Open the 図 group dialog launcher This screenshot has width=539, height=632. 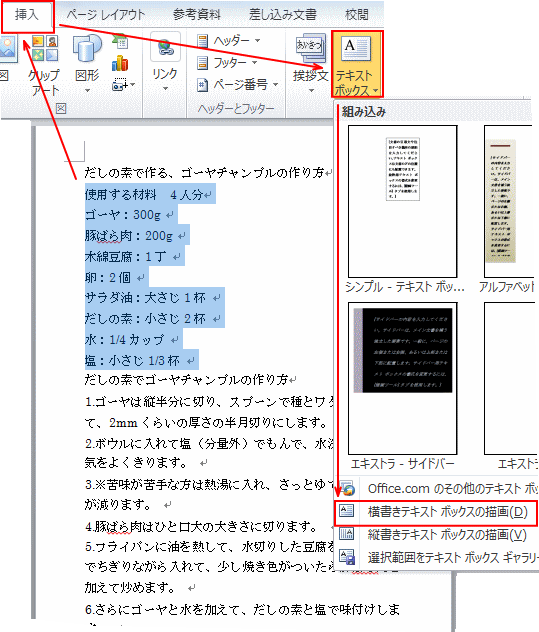[x=61, y=108]
